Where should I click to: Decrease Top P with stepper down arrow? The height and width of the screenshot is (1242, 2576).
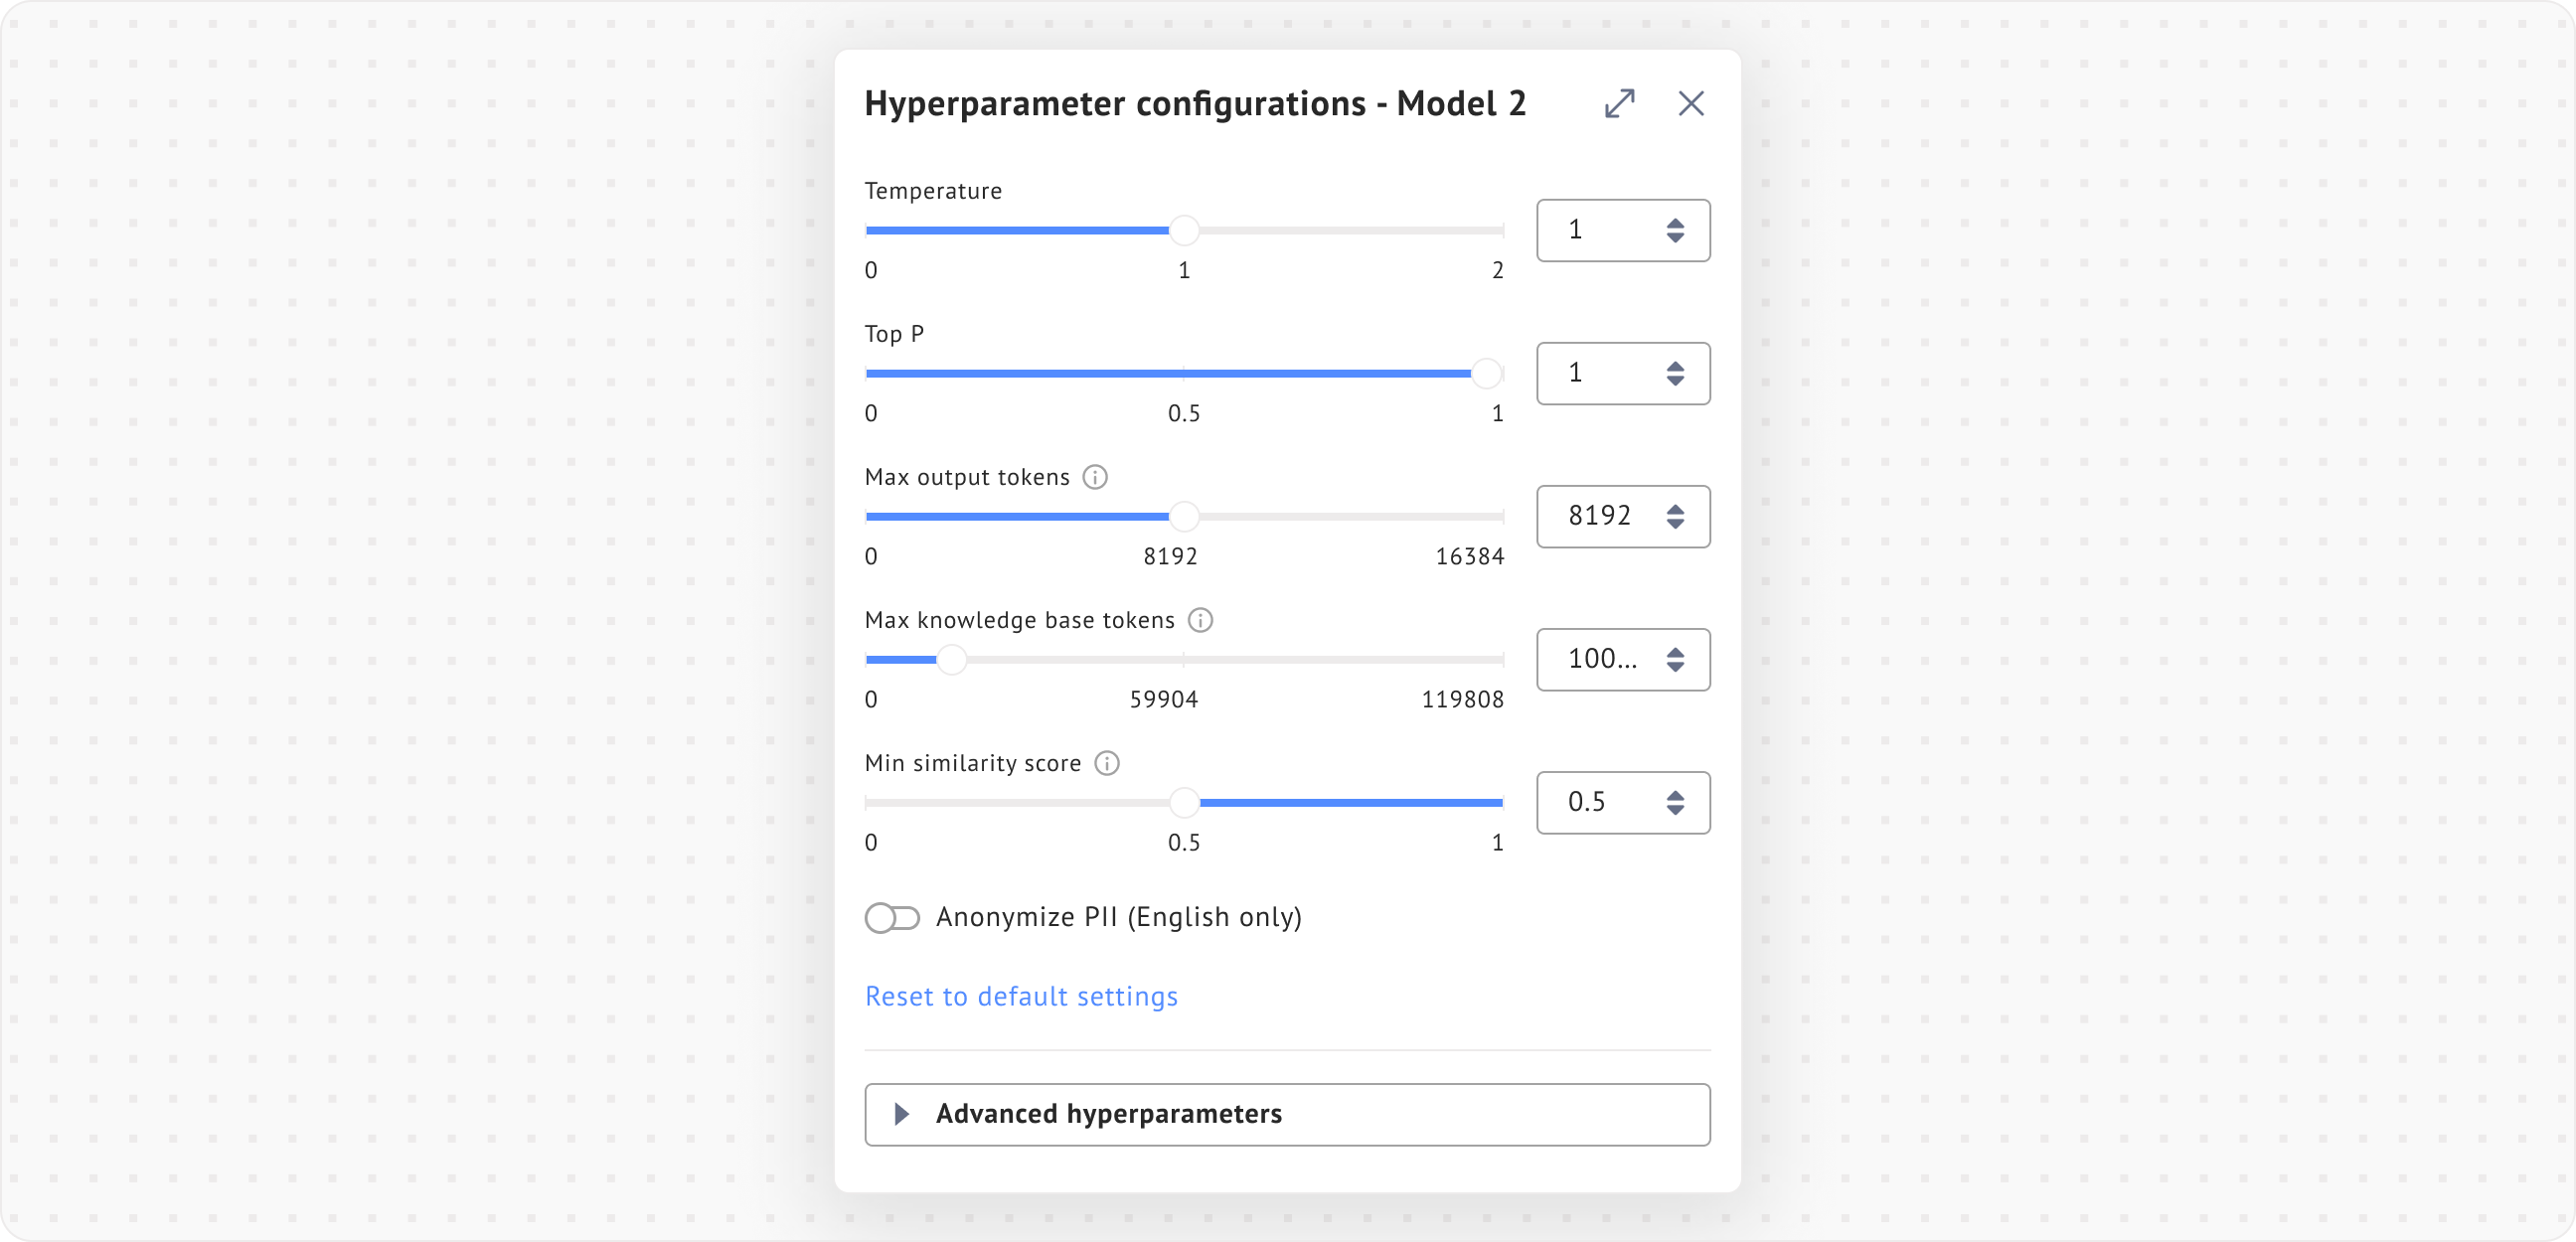pos(1675,381)
